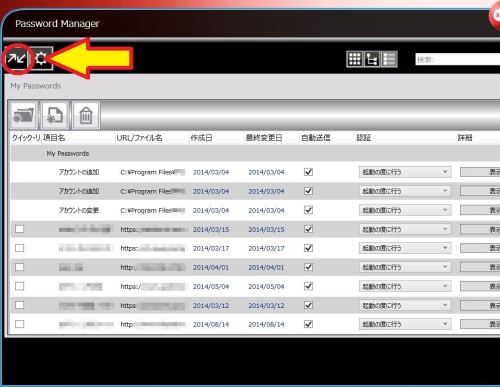This screenshot has width=500, height=387.
Task: Click 表示 button for 2014/03/17 entry
Action: click(480, 248)
